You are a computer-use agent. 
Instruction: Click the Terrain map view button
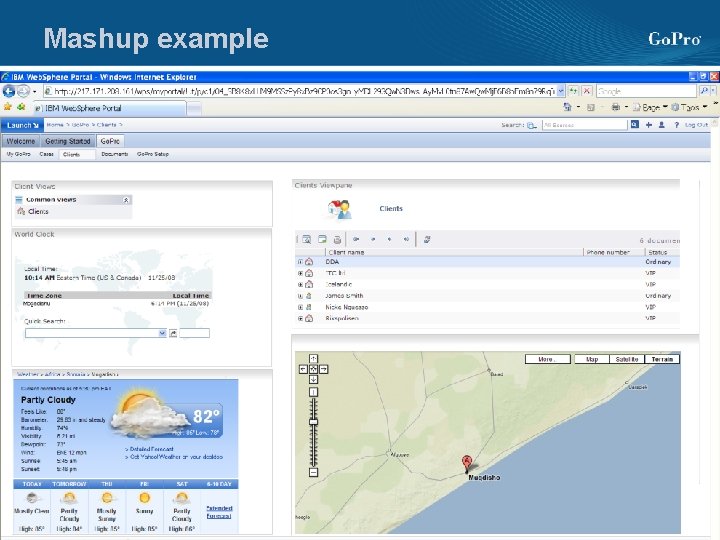(662, 359)
